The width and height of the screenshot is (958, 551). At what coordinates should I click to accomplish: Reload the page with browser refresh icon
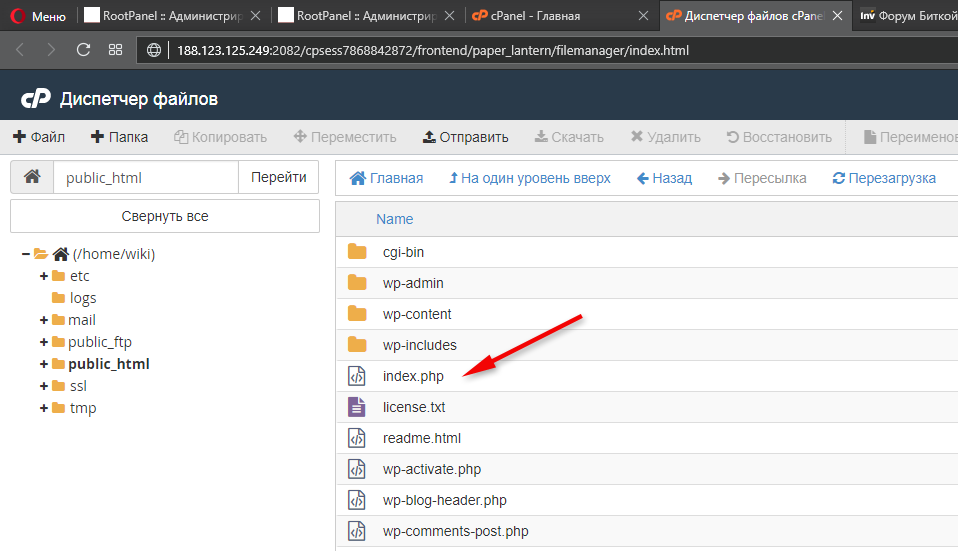click(x=83, y=50)
